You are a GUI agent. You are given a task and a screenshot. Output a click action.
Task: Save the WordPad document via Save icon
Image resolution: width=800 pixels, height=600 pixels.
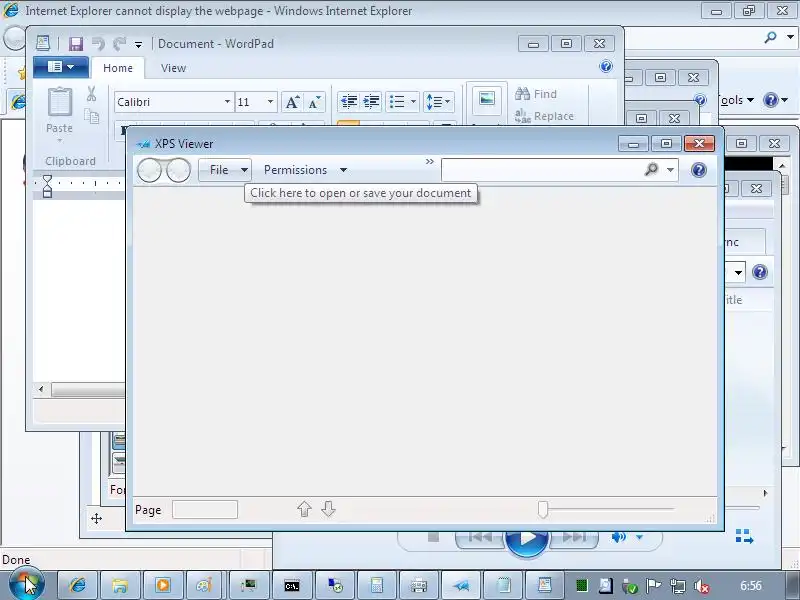click(x=76, y=44)
